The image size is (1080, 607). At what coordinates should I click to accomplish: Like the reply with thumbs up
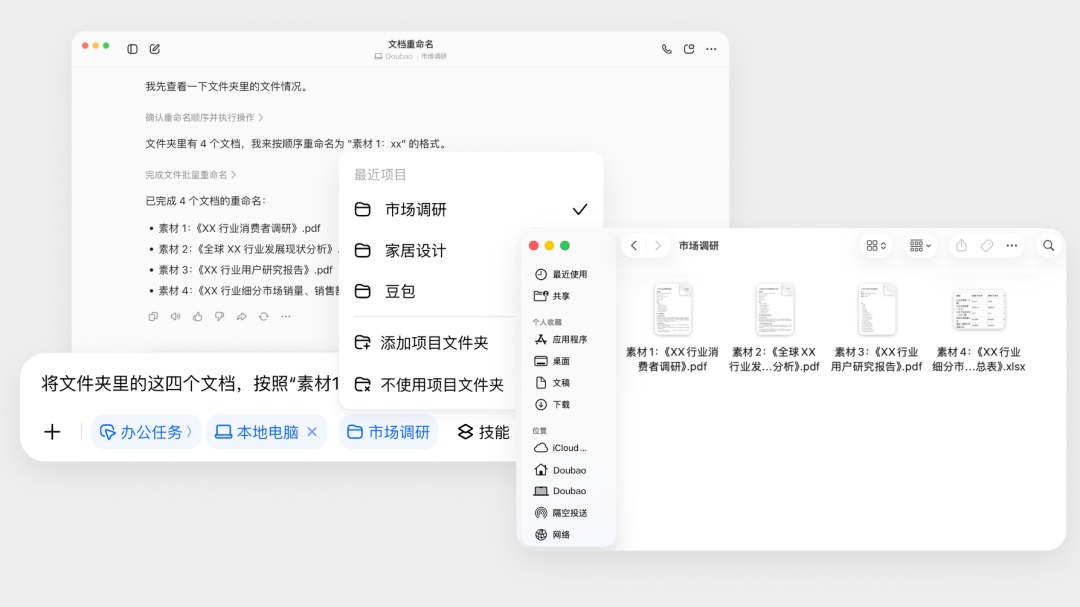coord(198,316)
